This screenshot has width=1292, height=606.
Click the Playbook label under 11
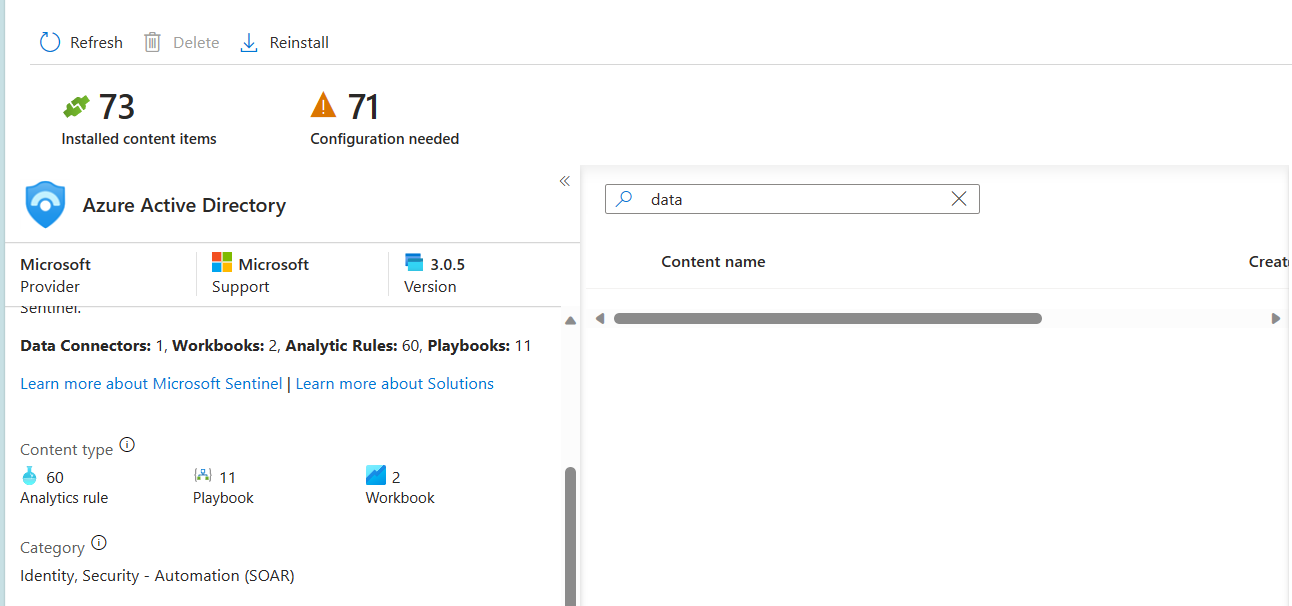(223, 498)
